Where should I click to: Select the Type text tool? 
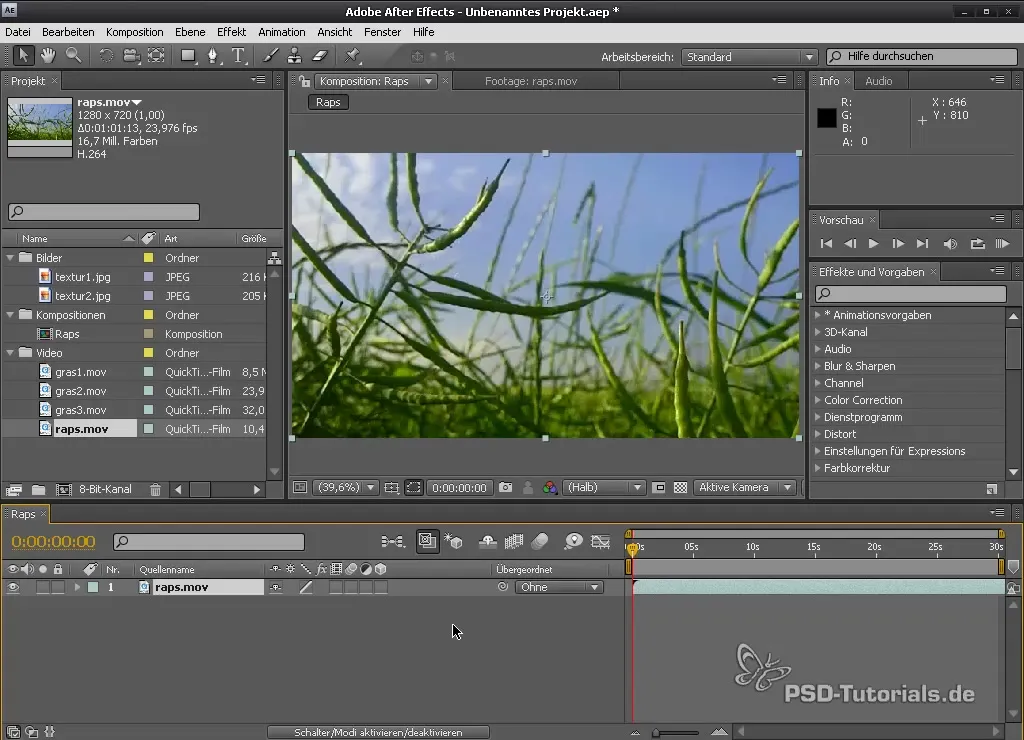coord(238,56)
